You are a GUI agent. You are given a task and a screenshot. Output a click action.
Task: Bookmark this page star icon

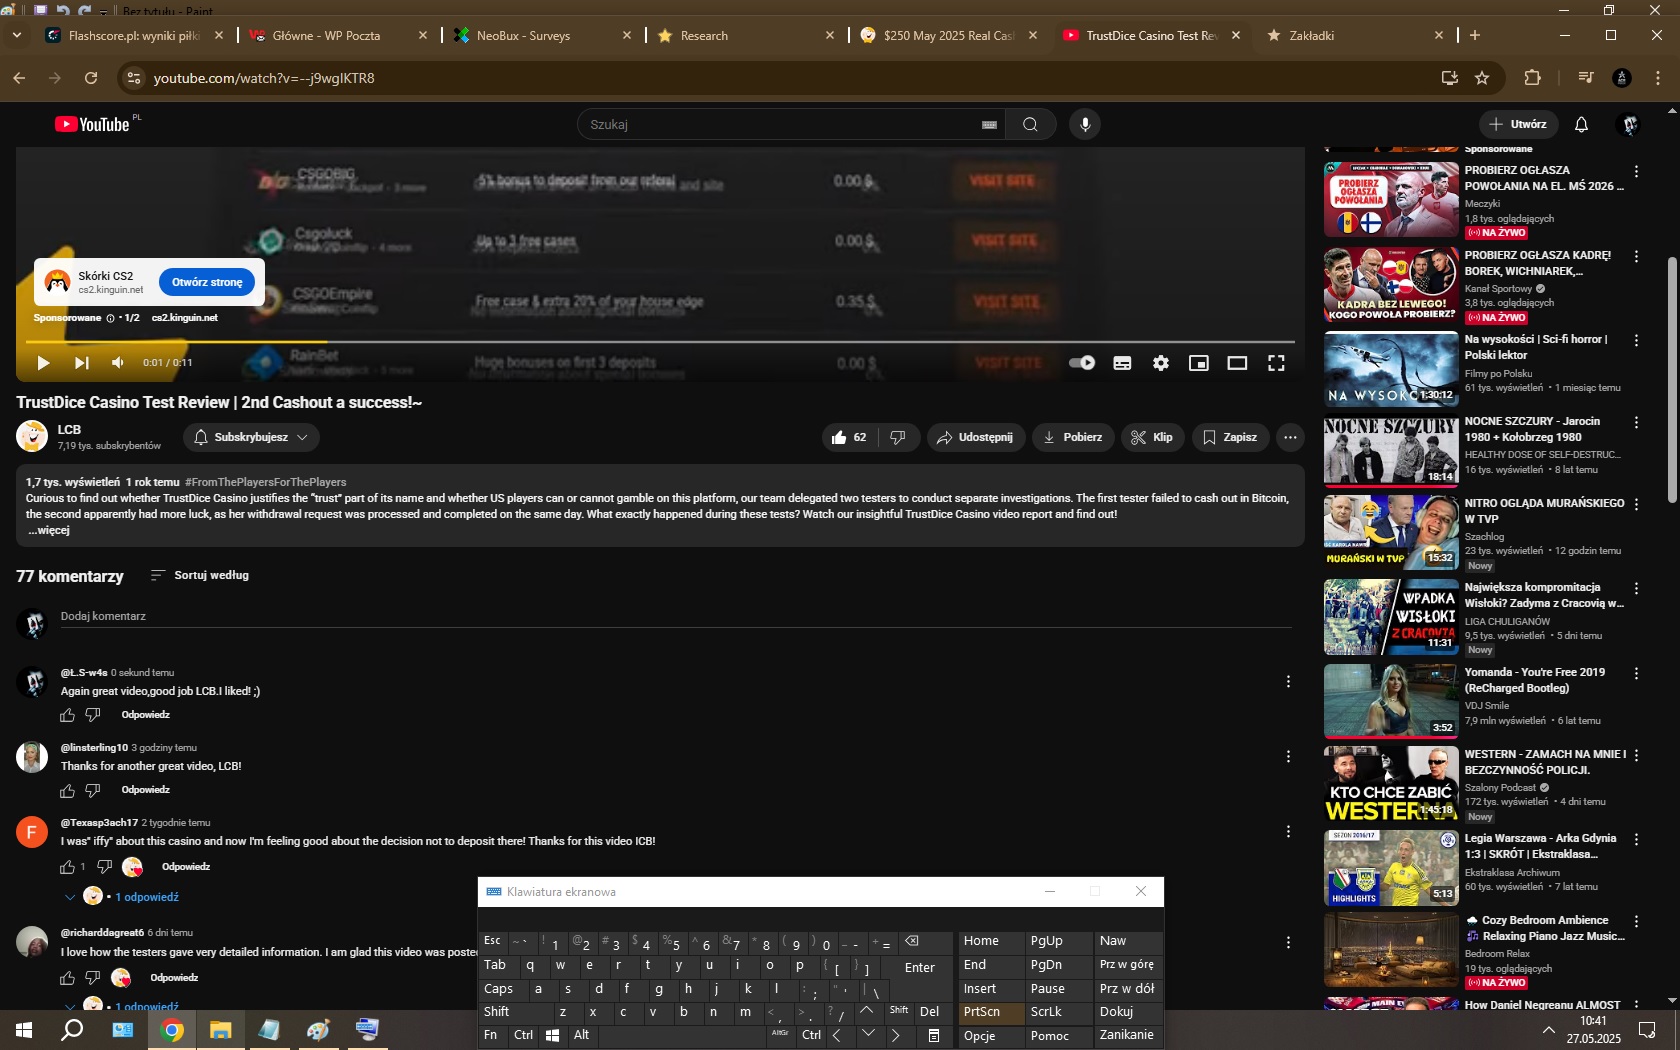click(x=1482, y=78)
